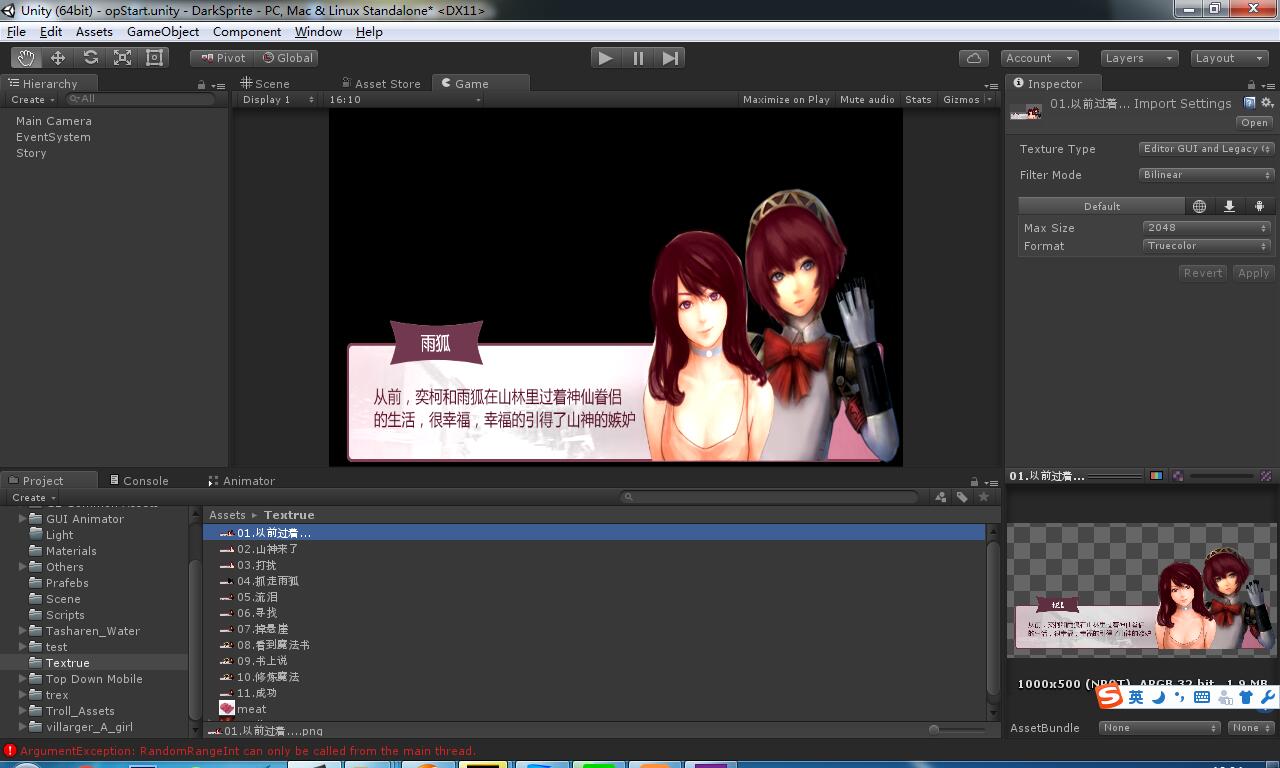This screenshot has height=768, width=1280.
Task: Select the Rect transform tool
Action: (154, 58)
